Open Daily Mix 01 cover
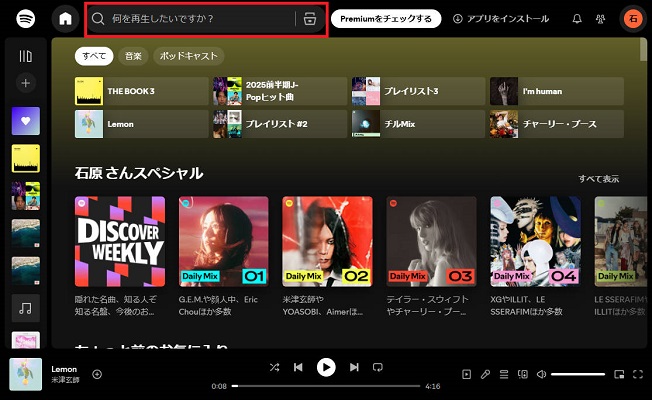Image resolution: width=652 pixels, height=400 pixels. [x=224, y=242]
